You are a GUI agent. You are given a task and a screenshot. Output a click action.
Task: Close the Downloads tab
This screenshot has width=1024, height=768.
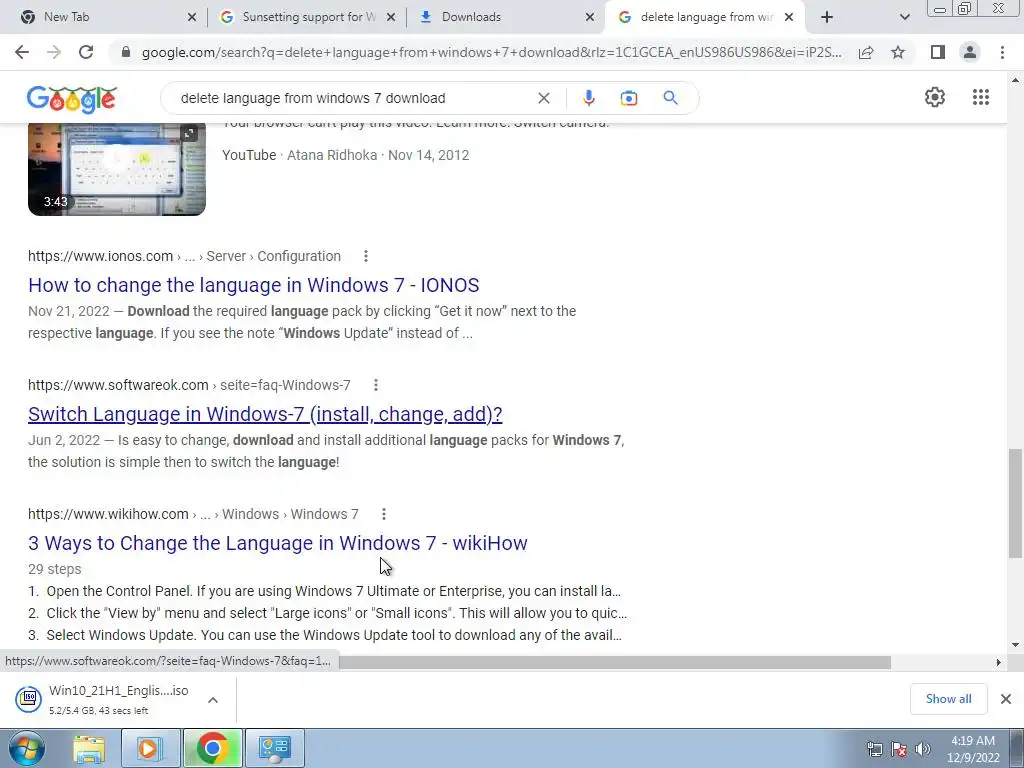(x=590, y=17)
